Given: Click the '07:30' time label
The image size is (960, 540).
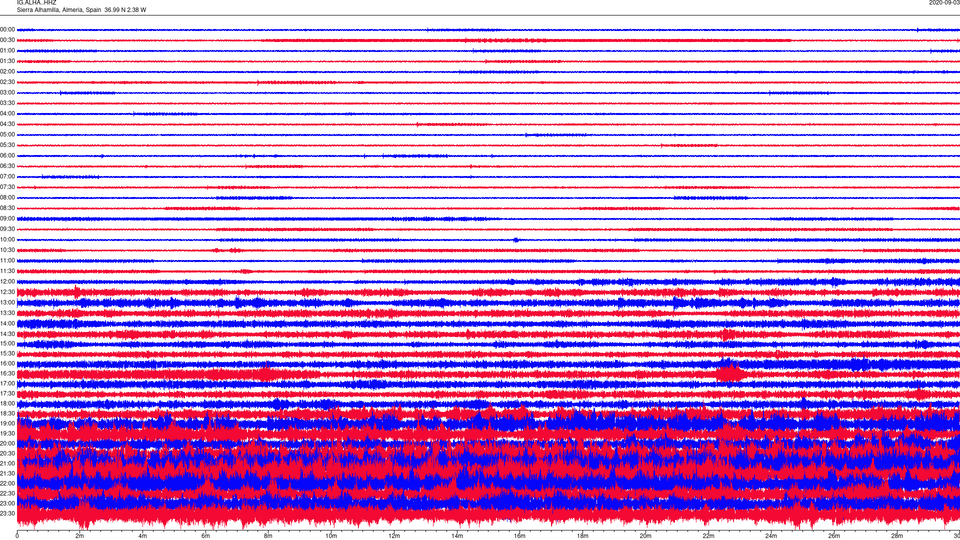Looking at the screenshot, I should (7, 187).
